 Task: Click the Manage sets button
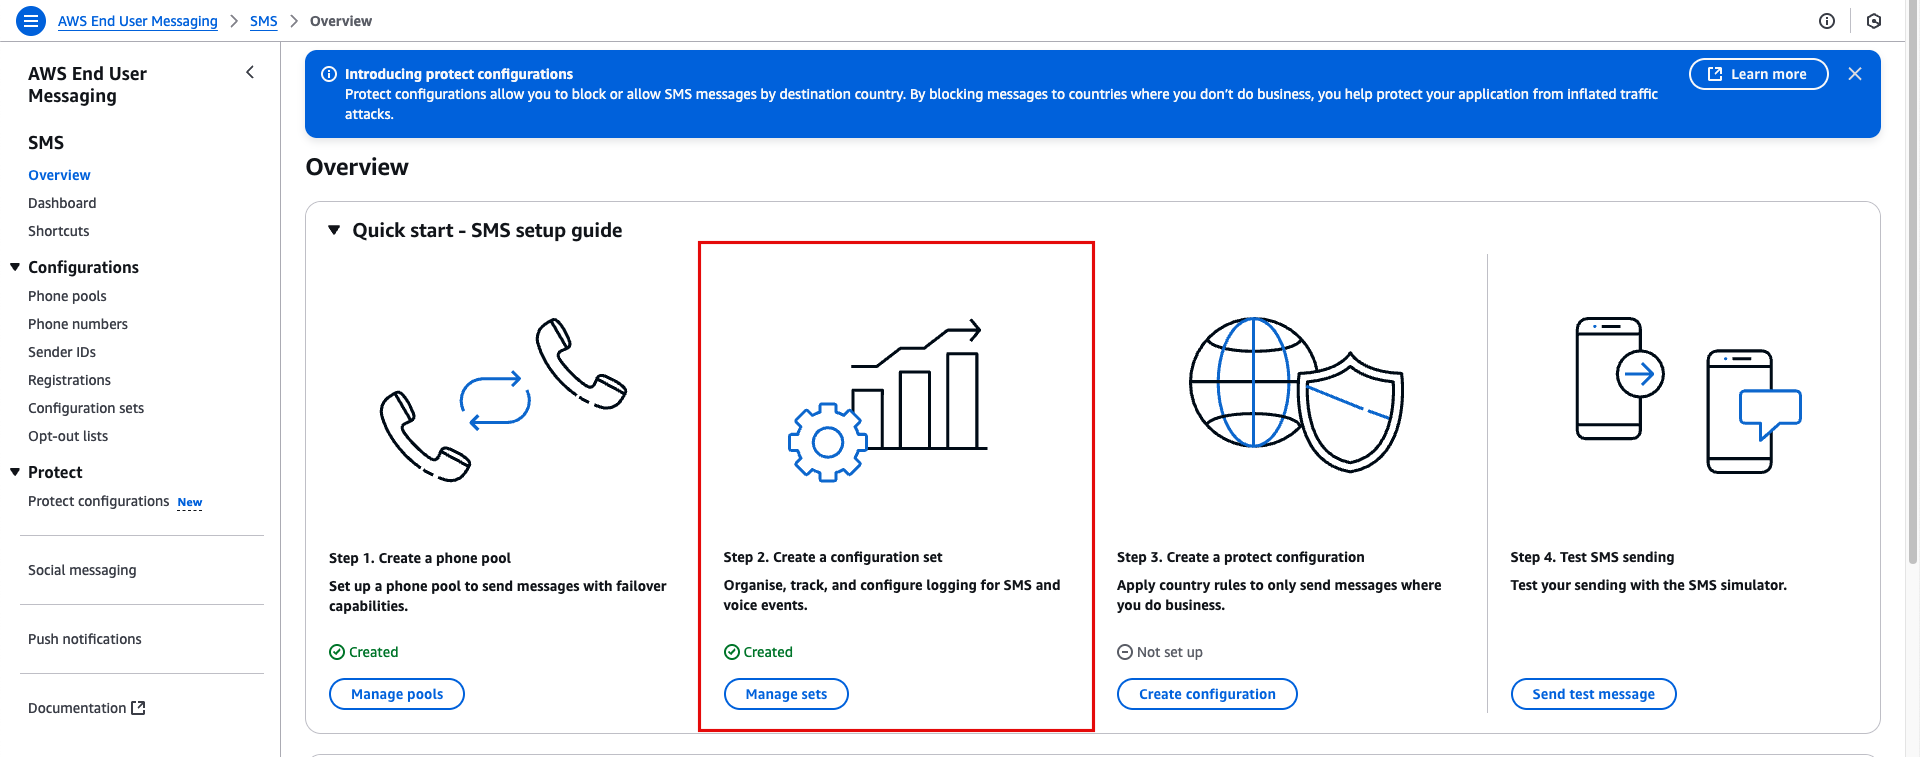click(x=786, y=694)
